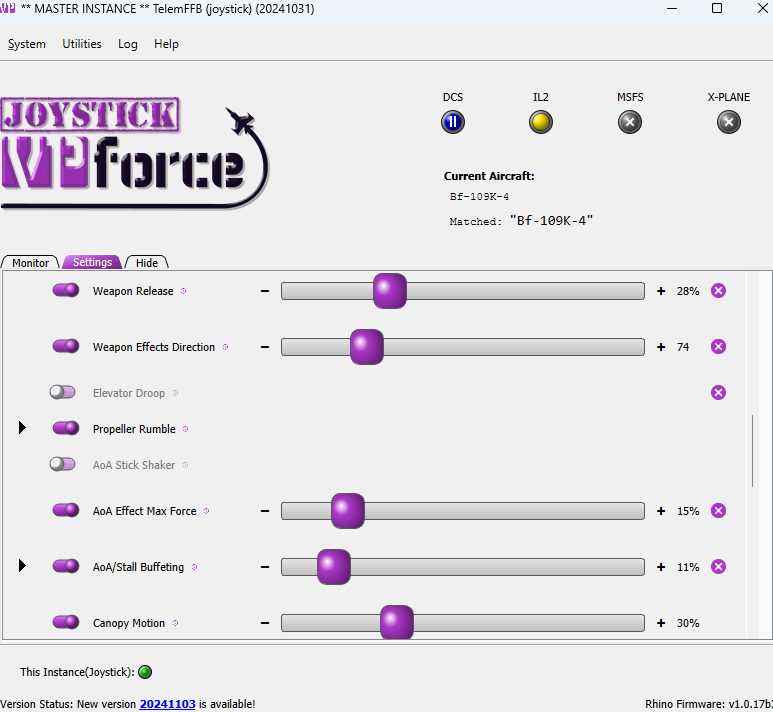Open the Log menu
Image resolution: width=773 pixels, height=712 pixels.
pos(128,44)
